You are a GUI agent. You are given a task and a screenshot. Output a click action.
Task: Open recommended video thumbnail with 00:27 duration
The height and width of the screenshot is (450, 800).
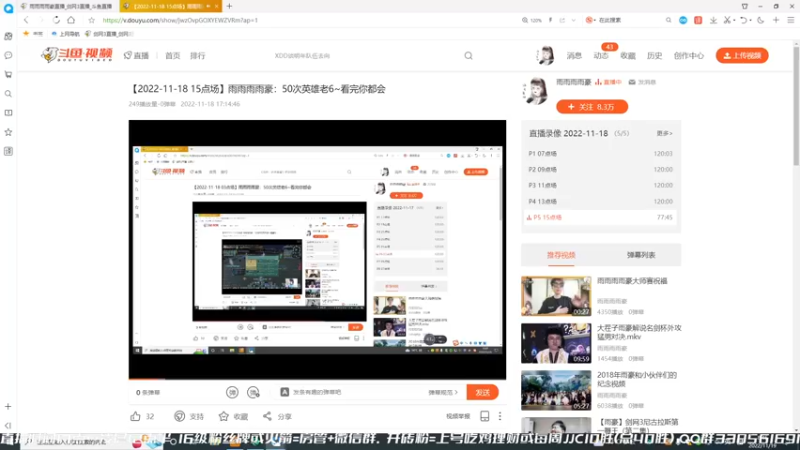pos(556,296)
